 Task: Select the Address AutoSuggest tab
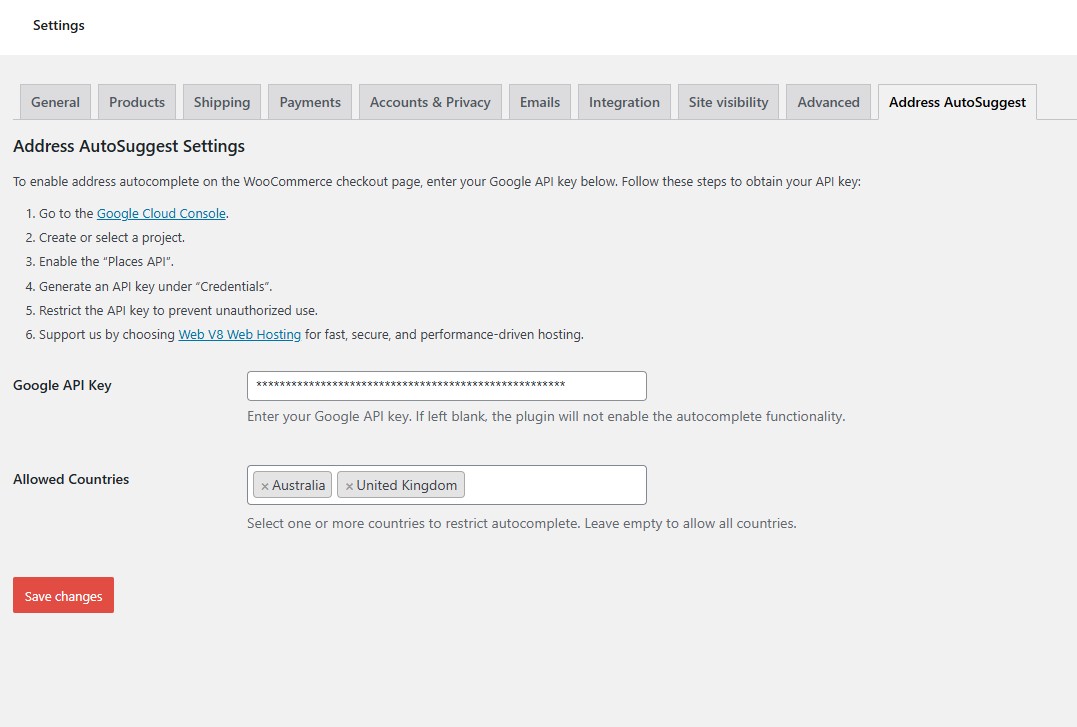click(x=956, y=101)
